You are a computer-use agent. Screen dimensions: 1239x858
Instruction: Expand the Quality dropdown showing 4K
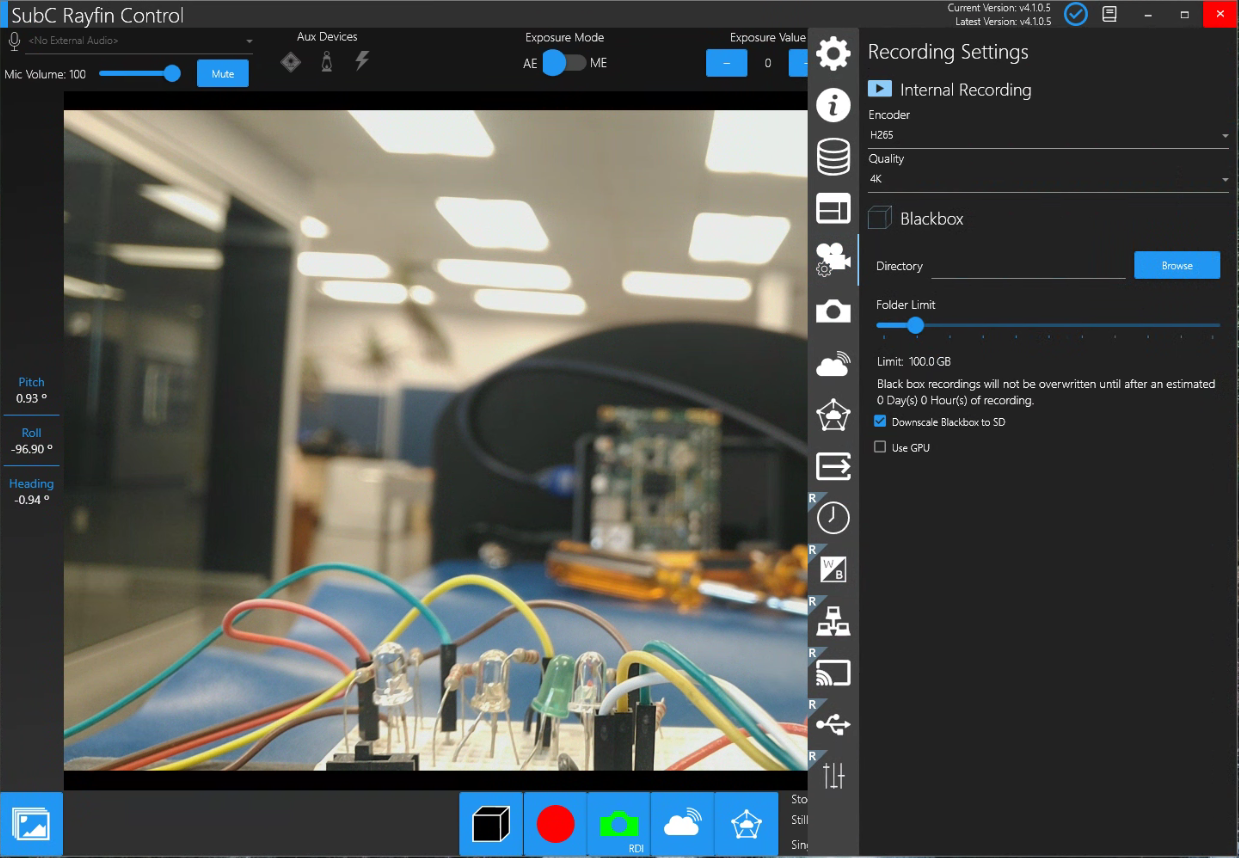[x=1047, y=179]
